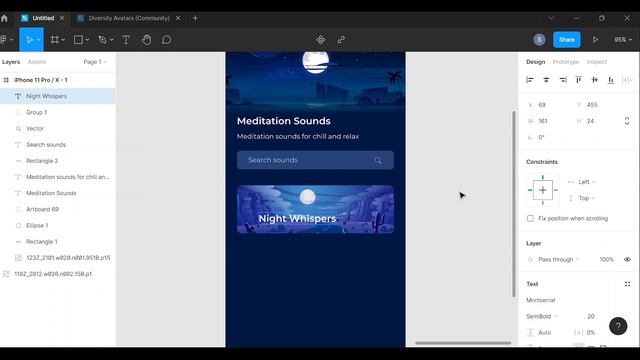Switch to the Assets tab

click(37, 62)
